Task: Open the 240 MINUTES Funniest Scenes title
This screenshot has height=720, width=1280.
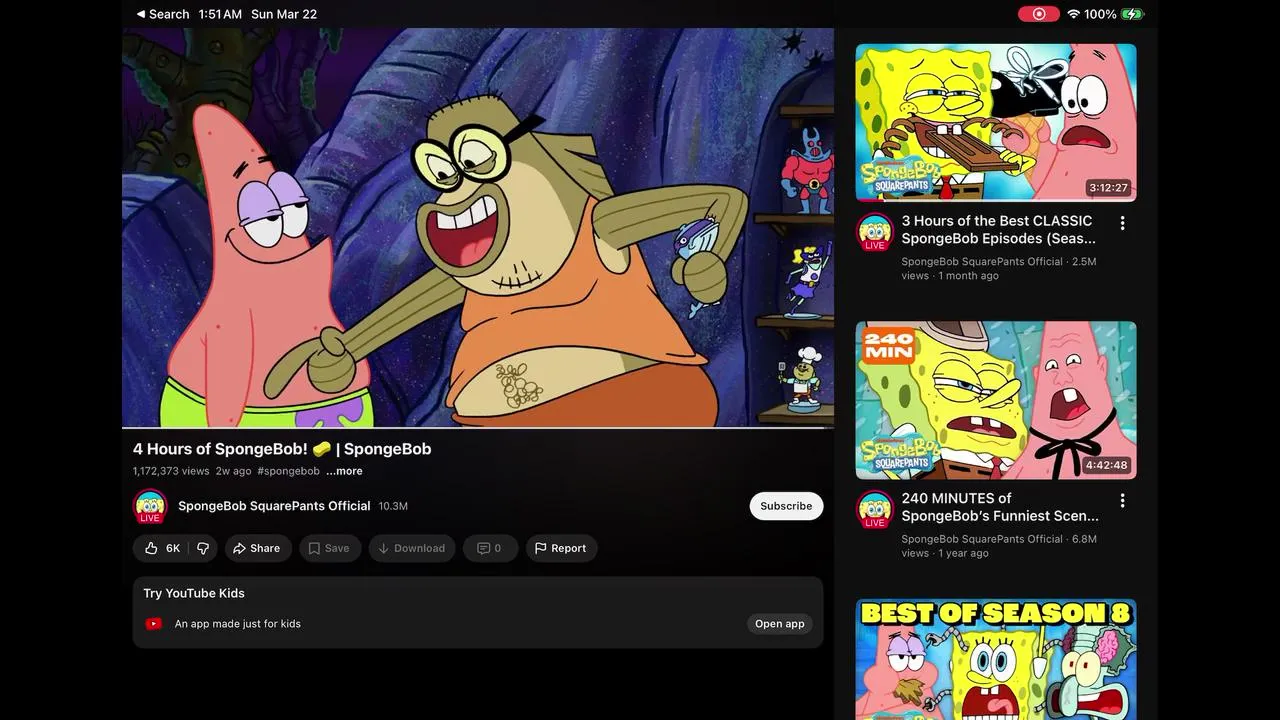Action: [1000, 507]
